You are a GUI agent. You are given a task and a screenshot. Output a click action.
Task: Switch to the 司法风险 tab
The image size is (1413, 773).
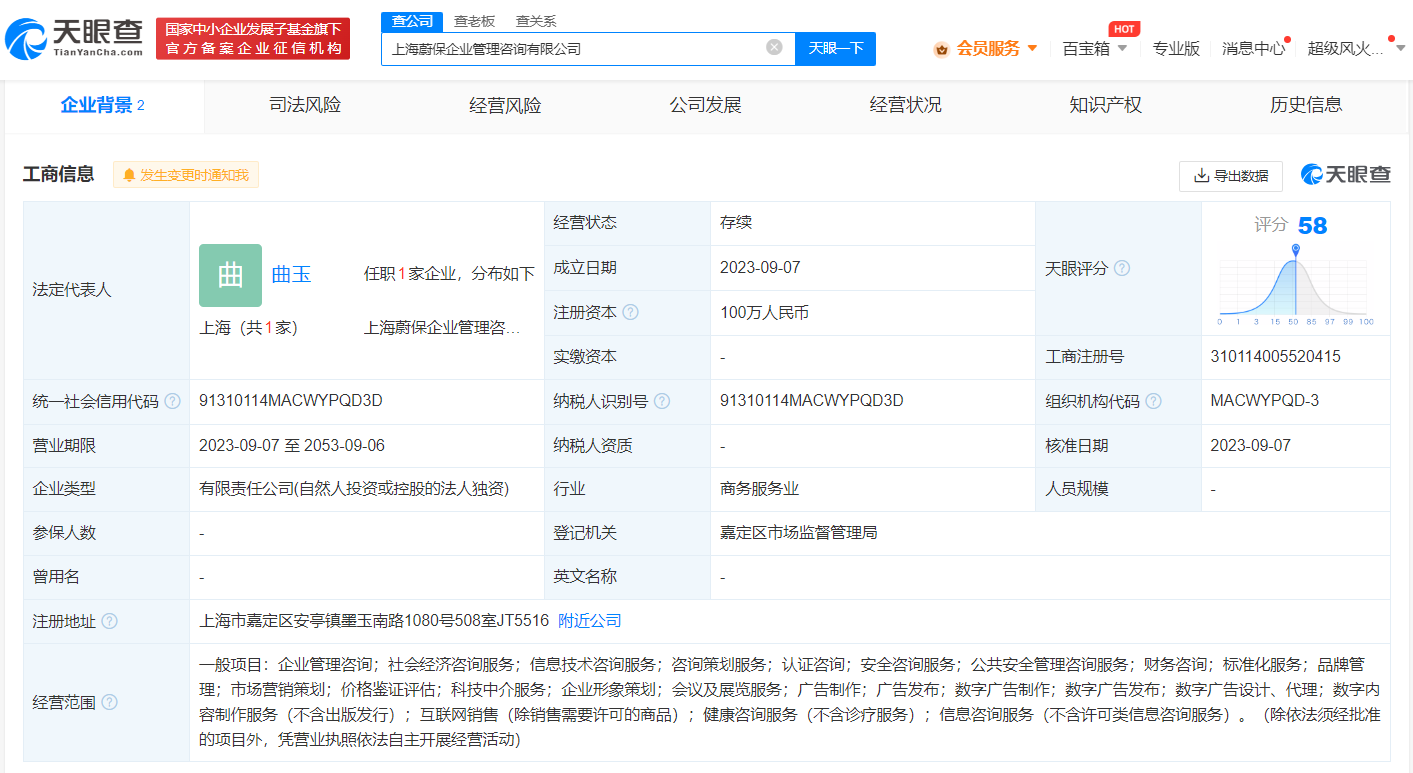(x=305, y=105)
